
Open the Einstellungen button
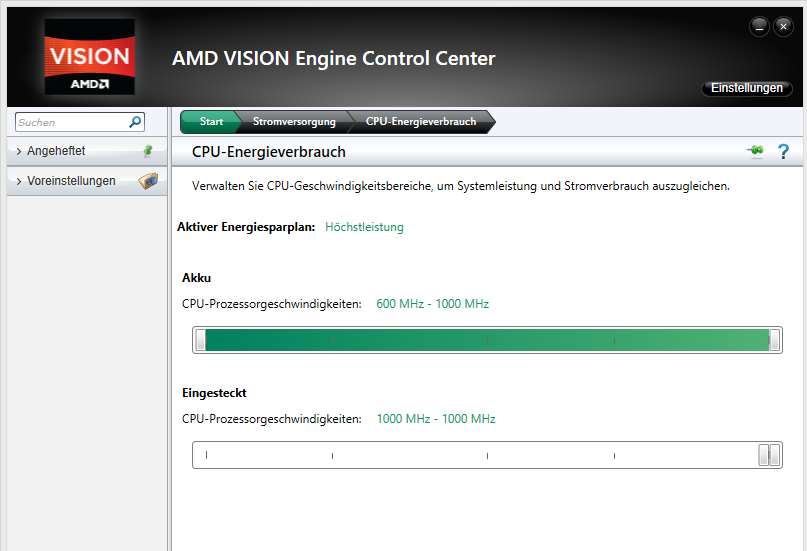(x=747, y=88)
